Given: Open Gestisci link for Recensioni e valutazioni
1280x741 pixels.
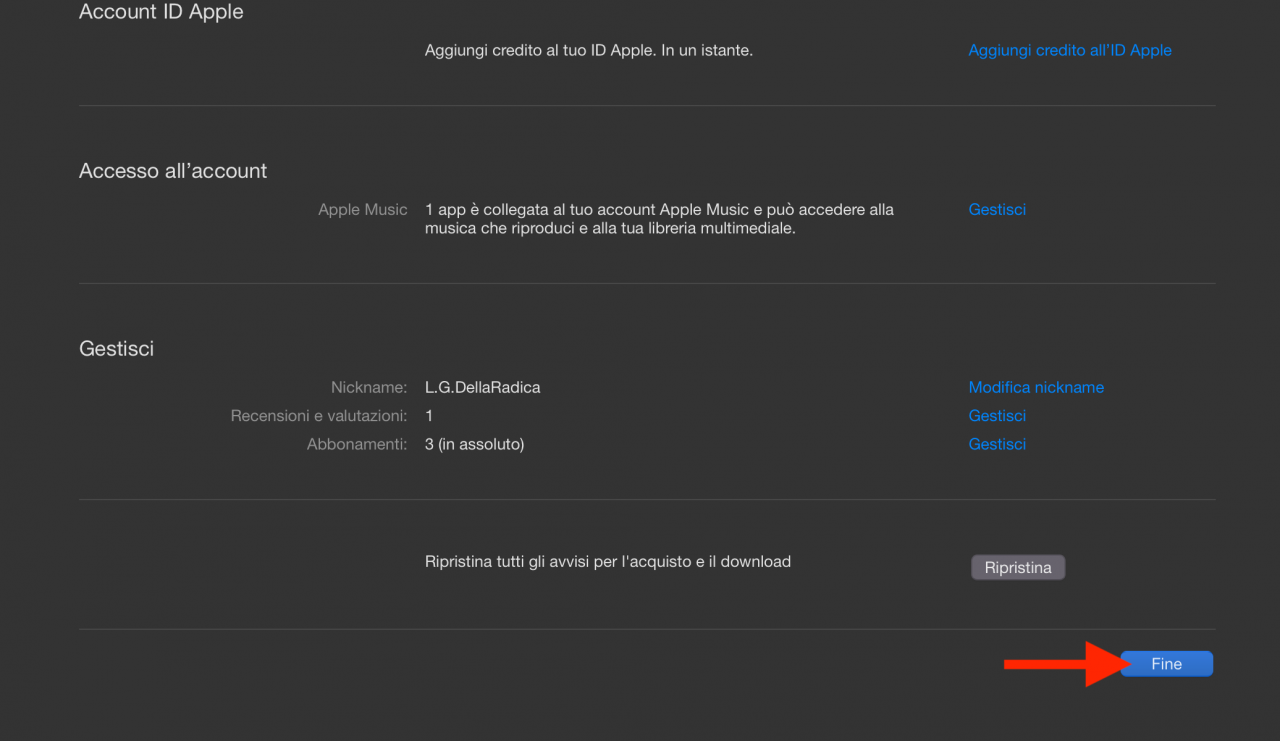Looking at the screenshot, I should coord(997,416).
